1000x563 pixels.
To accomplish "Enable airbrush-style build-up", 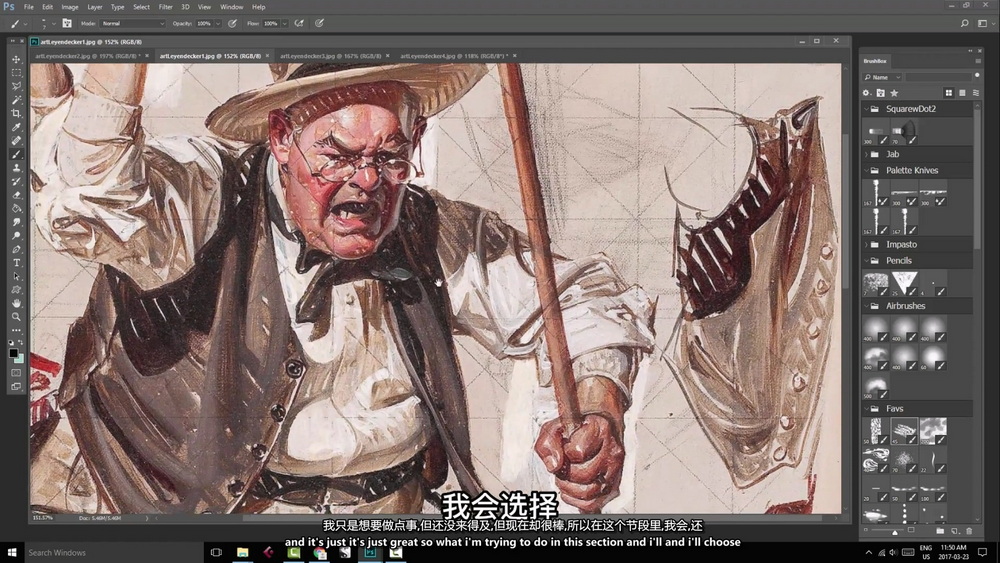I will tap(299, 24).
